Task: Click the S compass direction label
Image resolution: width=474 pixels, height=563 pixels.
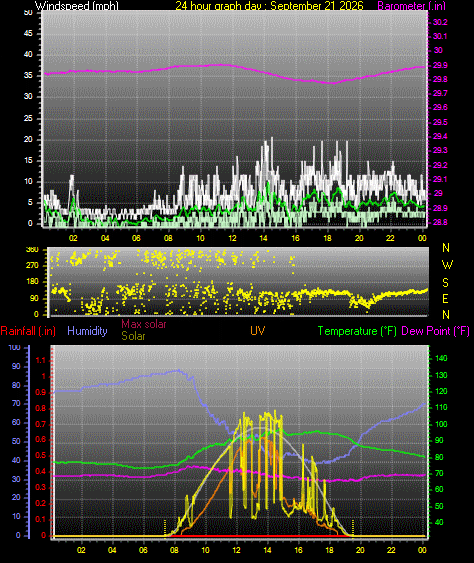Action: (446, 283)
